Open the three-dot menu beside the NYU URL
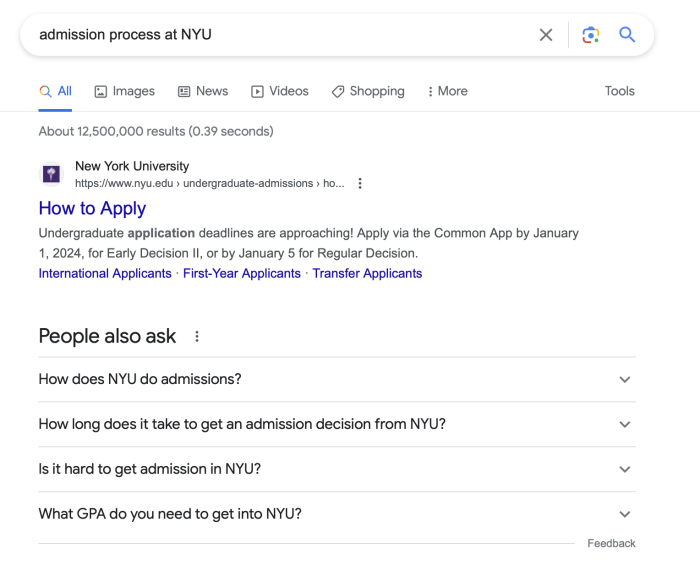The width and height of the screenshot is (700, 565). pos(360,183)
